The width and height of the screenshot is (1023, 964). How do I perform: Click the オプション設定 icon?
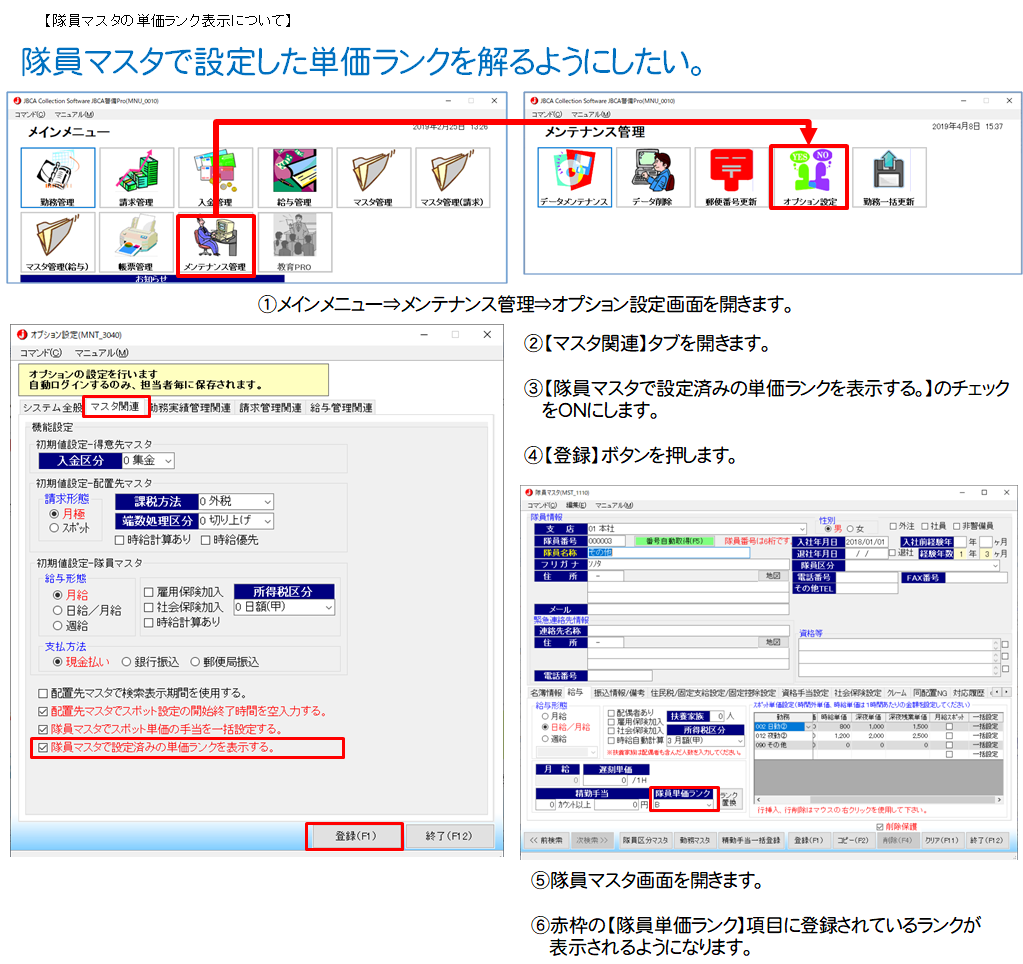(809, 177)
